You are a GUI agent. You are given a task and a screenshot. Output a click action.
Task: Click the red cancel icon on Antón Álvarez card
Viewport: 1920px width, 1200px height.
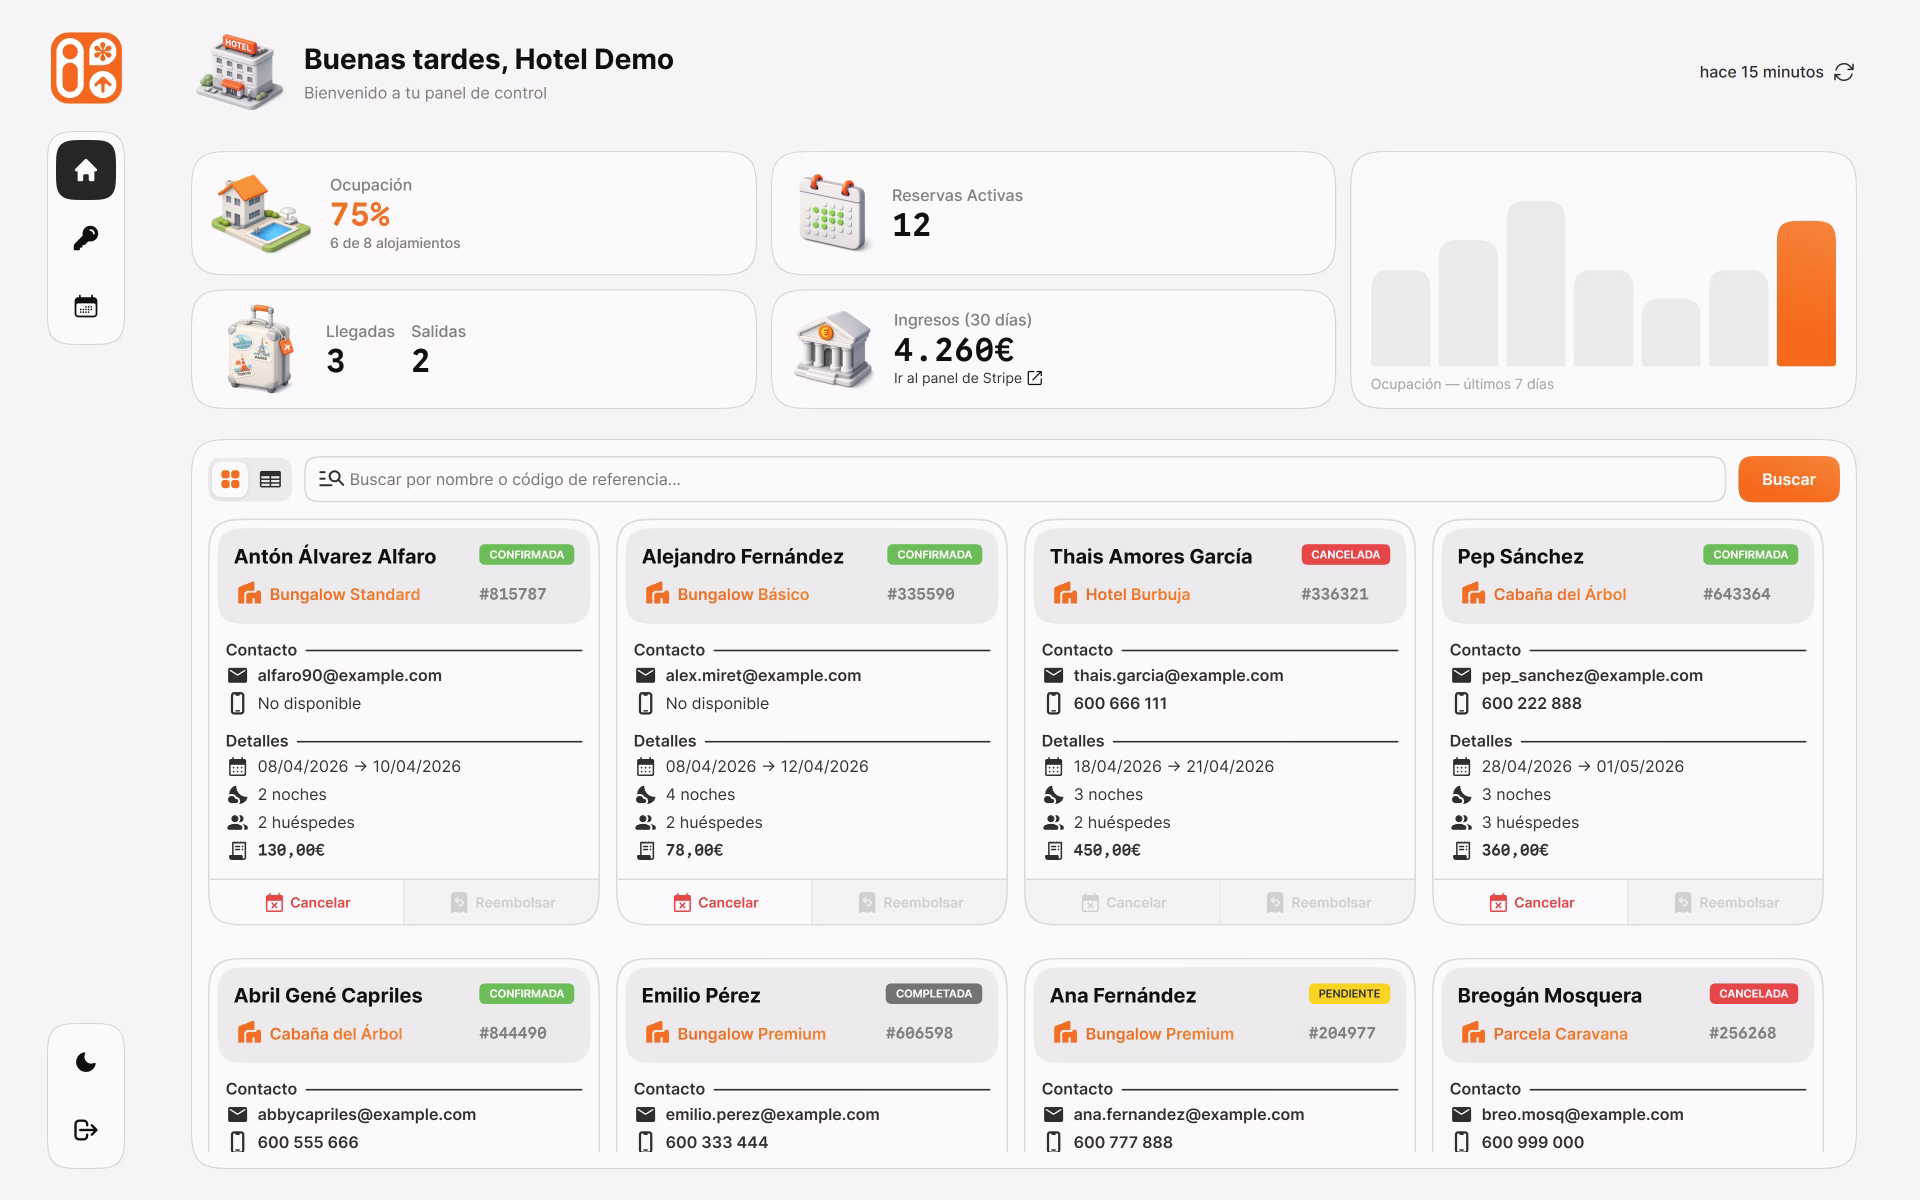point(274,902)
